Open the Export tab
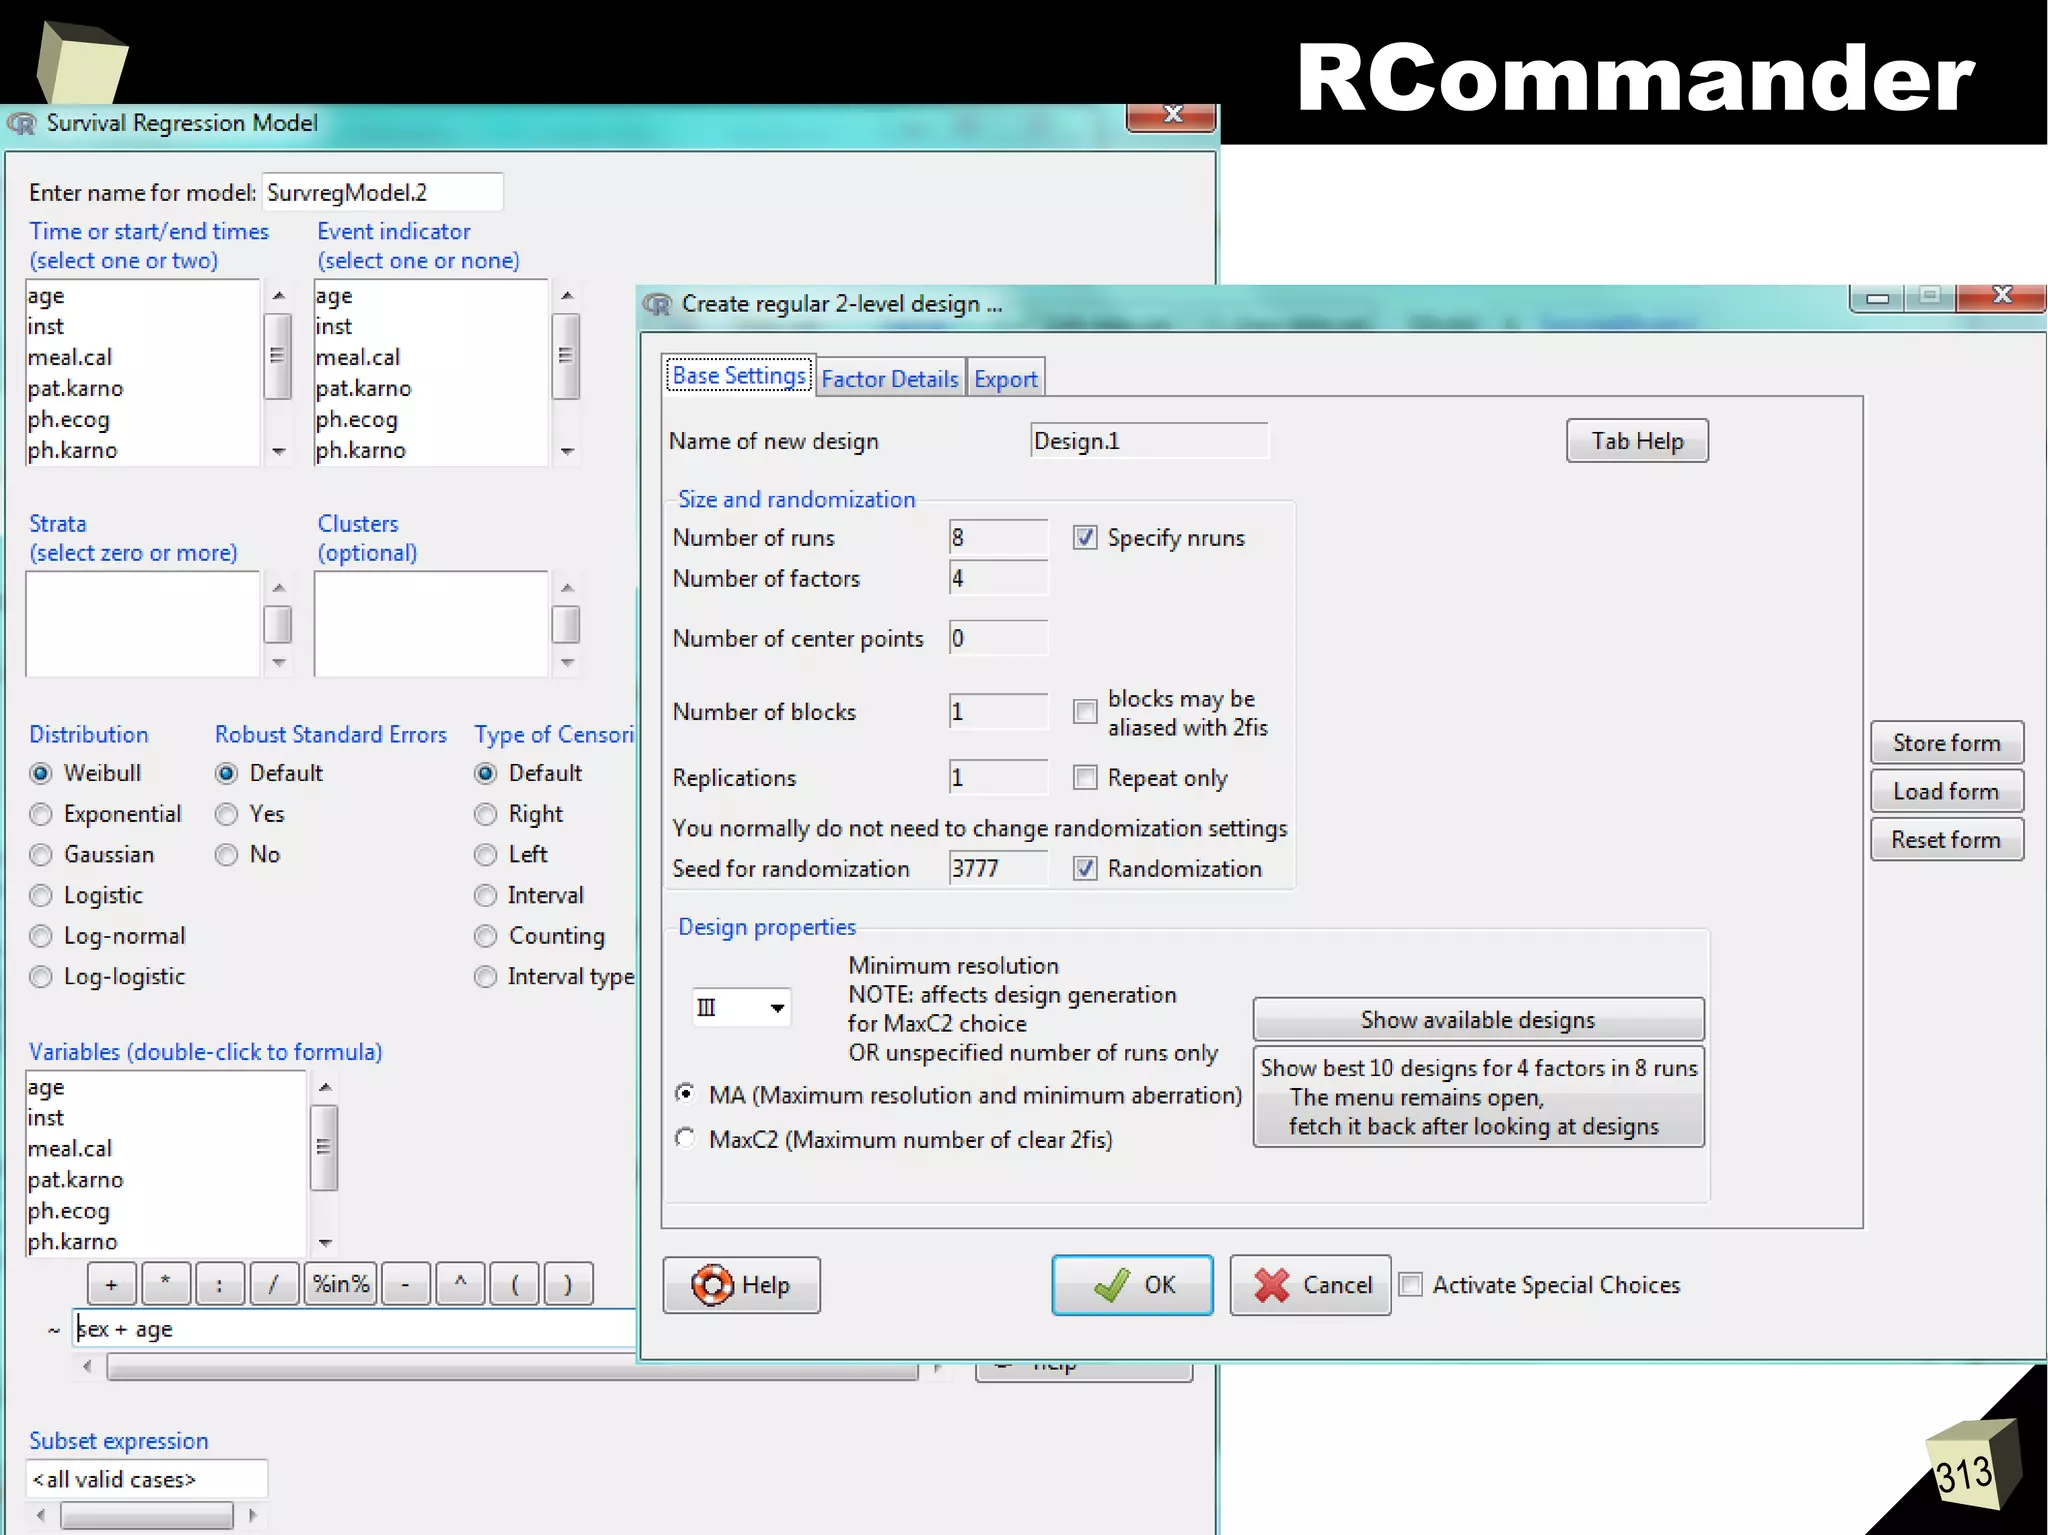2048x1535 pixels. 1006,379
